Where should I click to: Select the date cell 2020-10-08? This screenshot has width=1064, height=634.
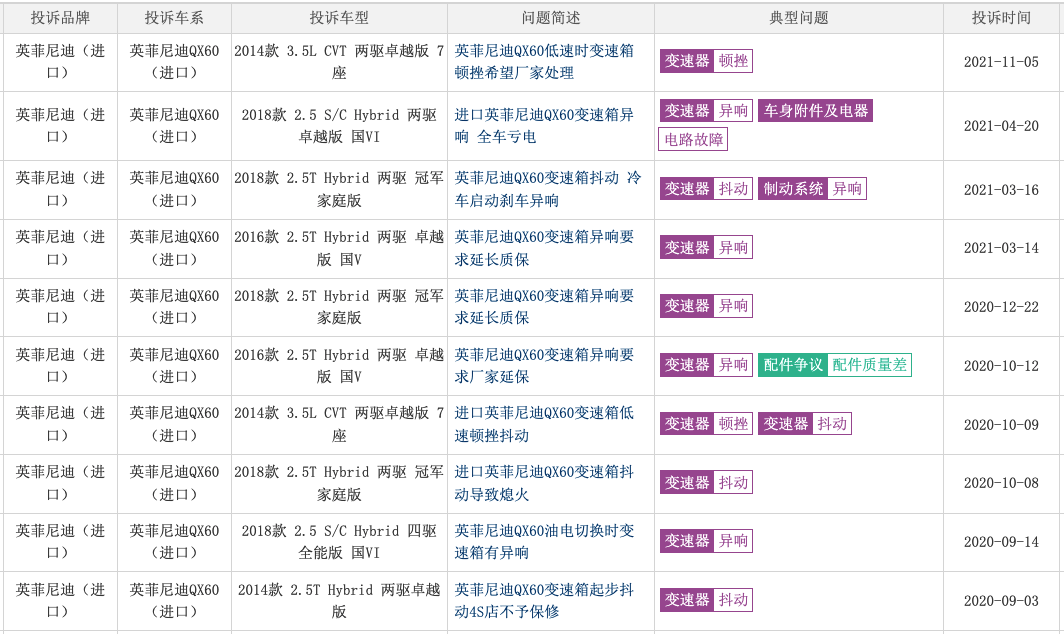click(1001, 484)
